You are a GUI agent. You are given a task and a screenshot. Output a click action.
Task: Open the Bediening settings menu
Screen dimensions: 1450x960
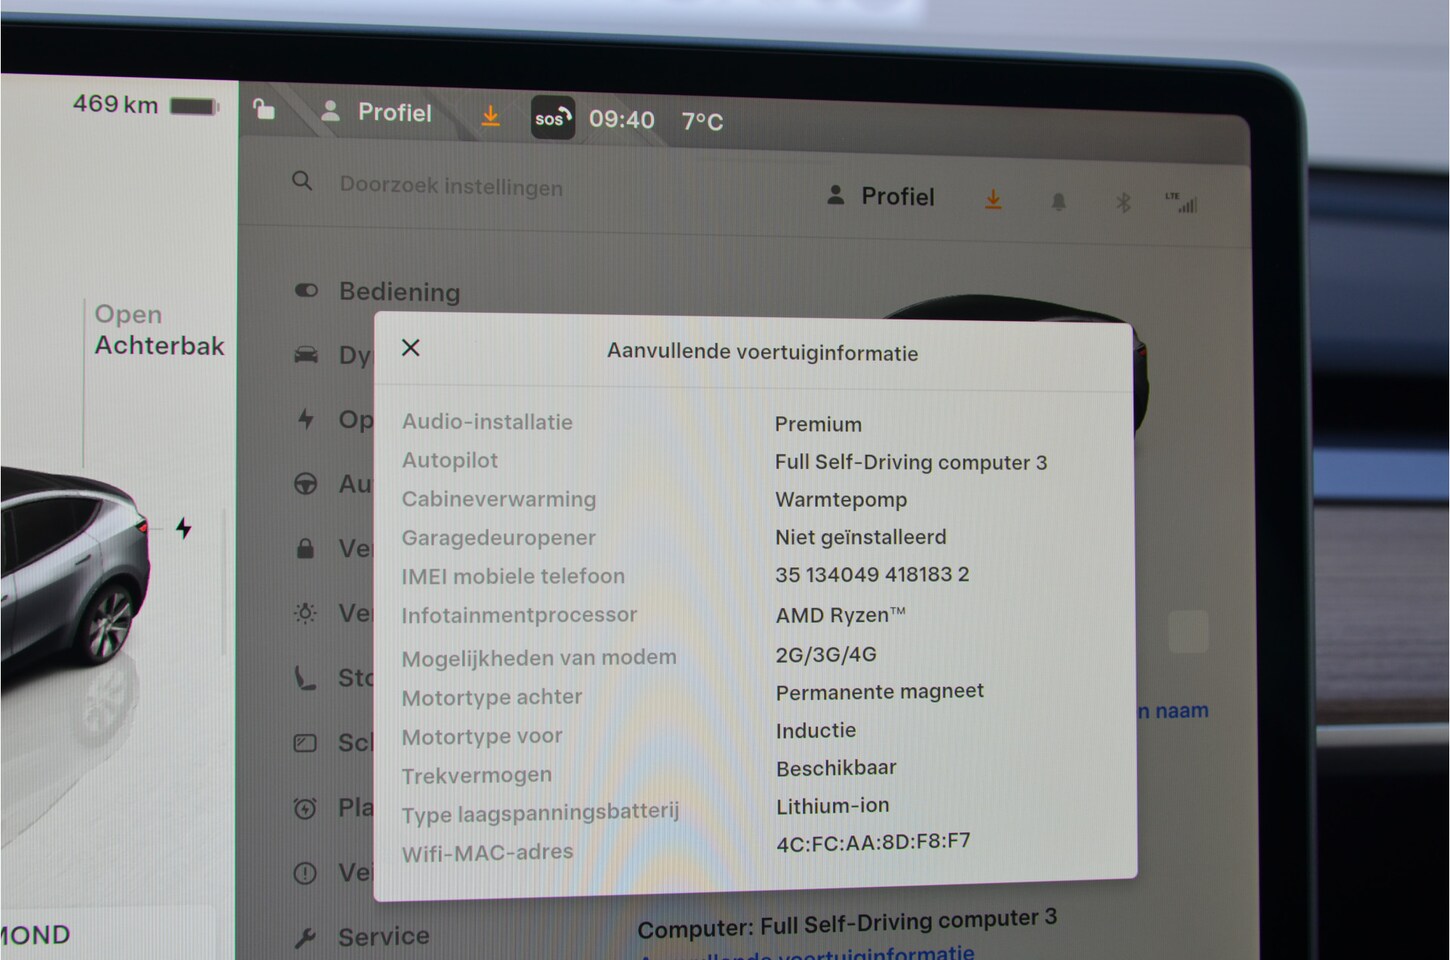click(399, 292)
